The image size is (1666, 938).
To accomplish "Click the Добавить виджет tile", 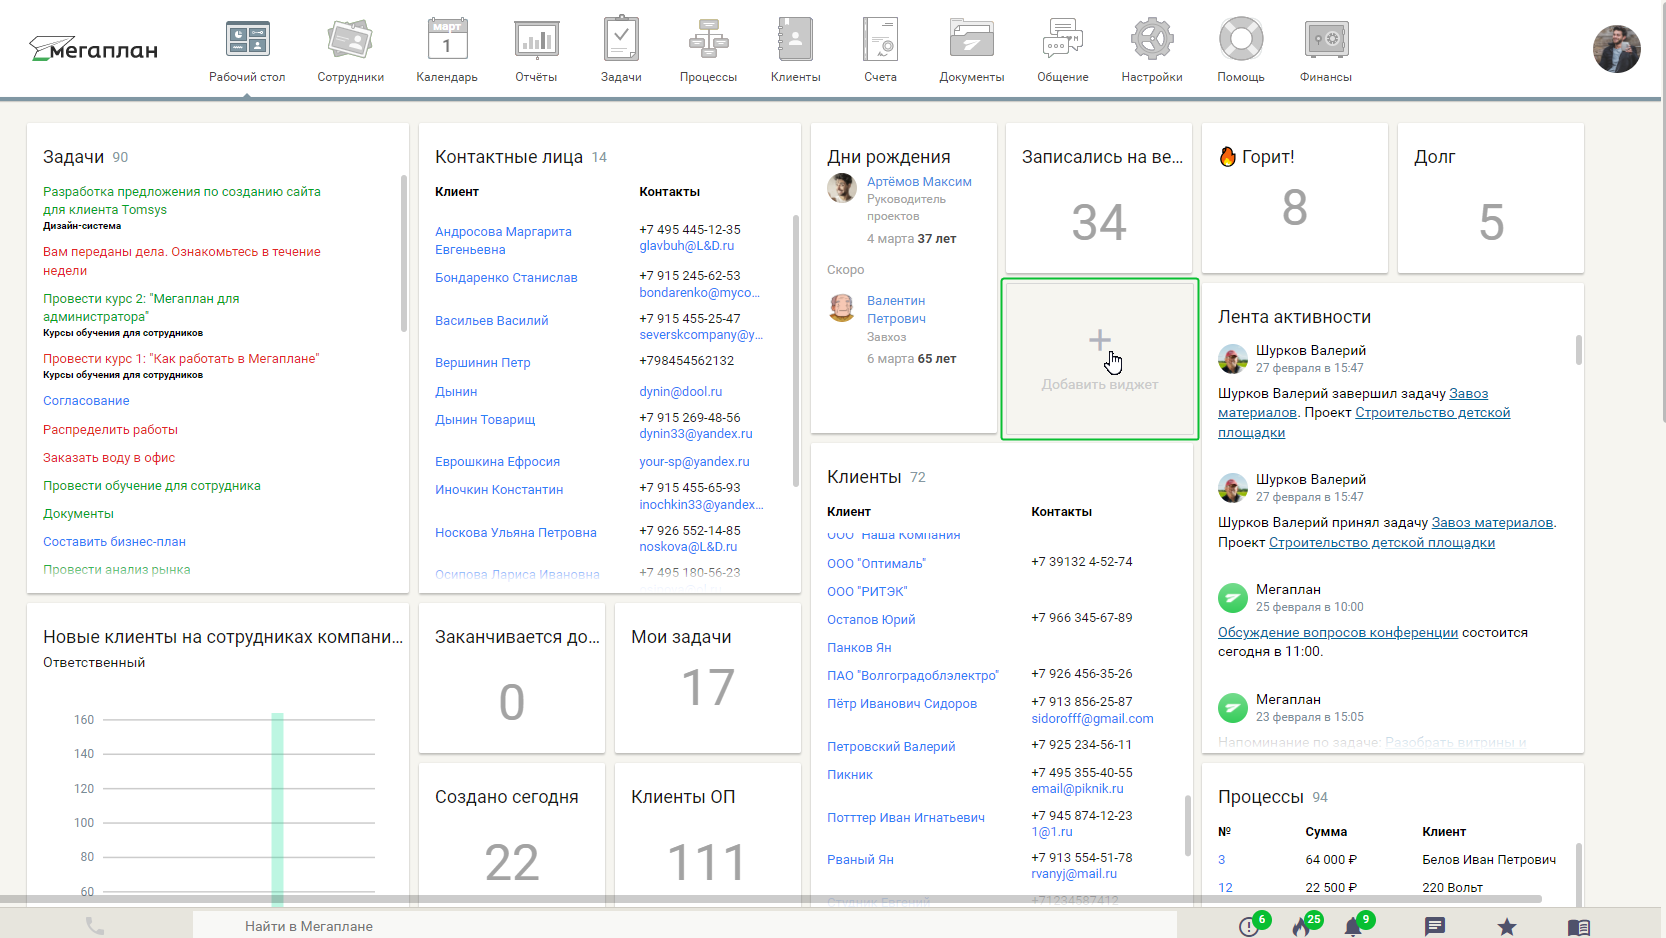I will [x=1100, y=359].
